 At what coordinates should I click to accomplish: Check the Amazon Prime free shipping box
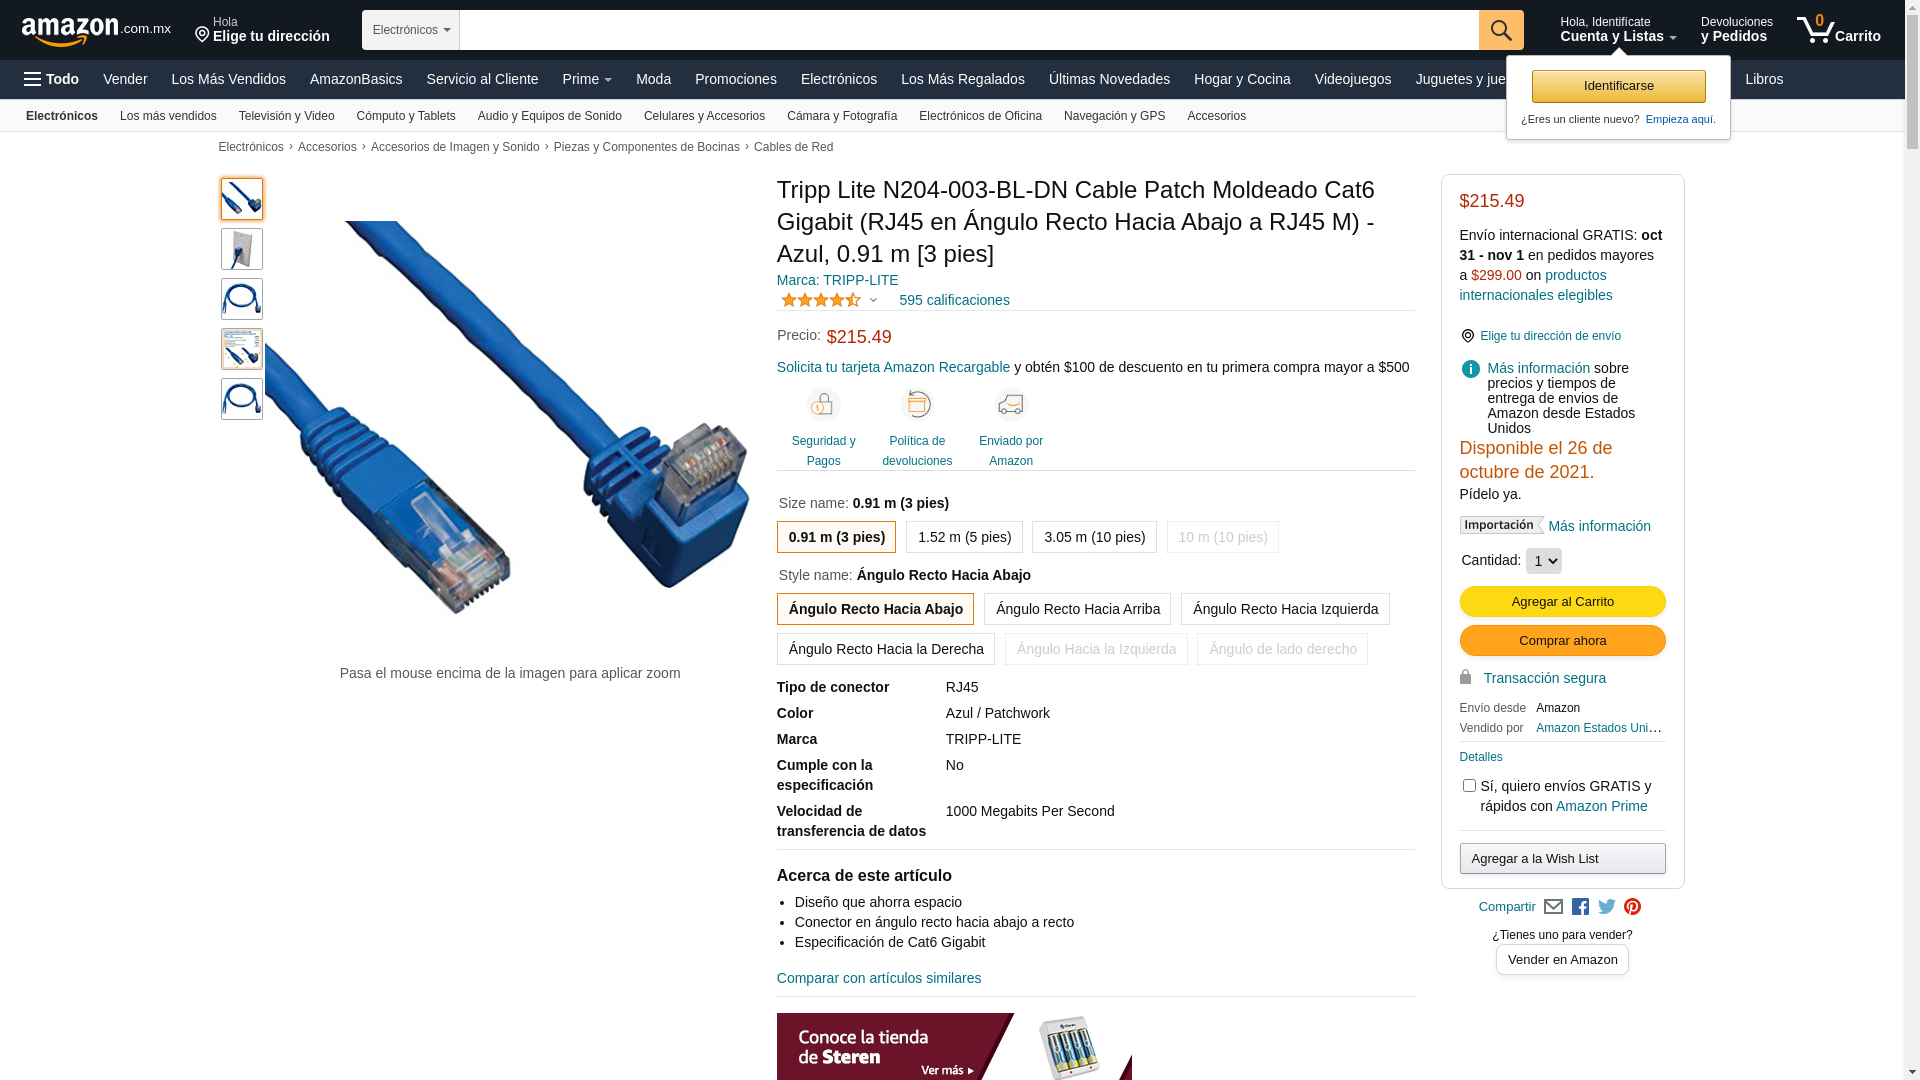(x=1469, y=786)
